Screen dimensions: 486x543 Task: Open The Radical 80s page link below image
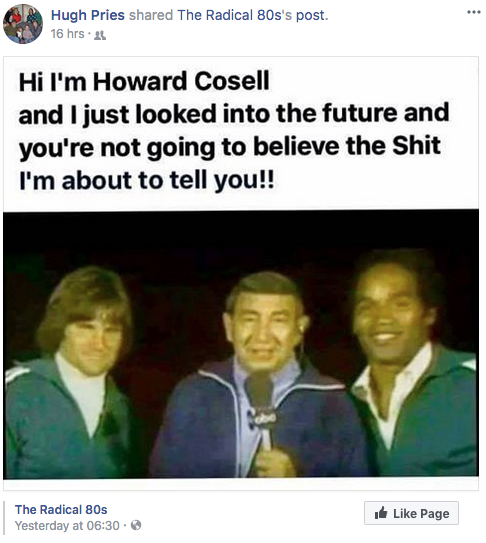pyautogui.click(x=61, y=509)
